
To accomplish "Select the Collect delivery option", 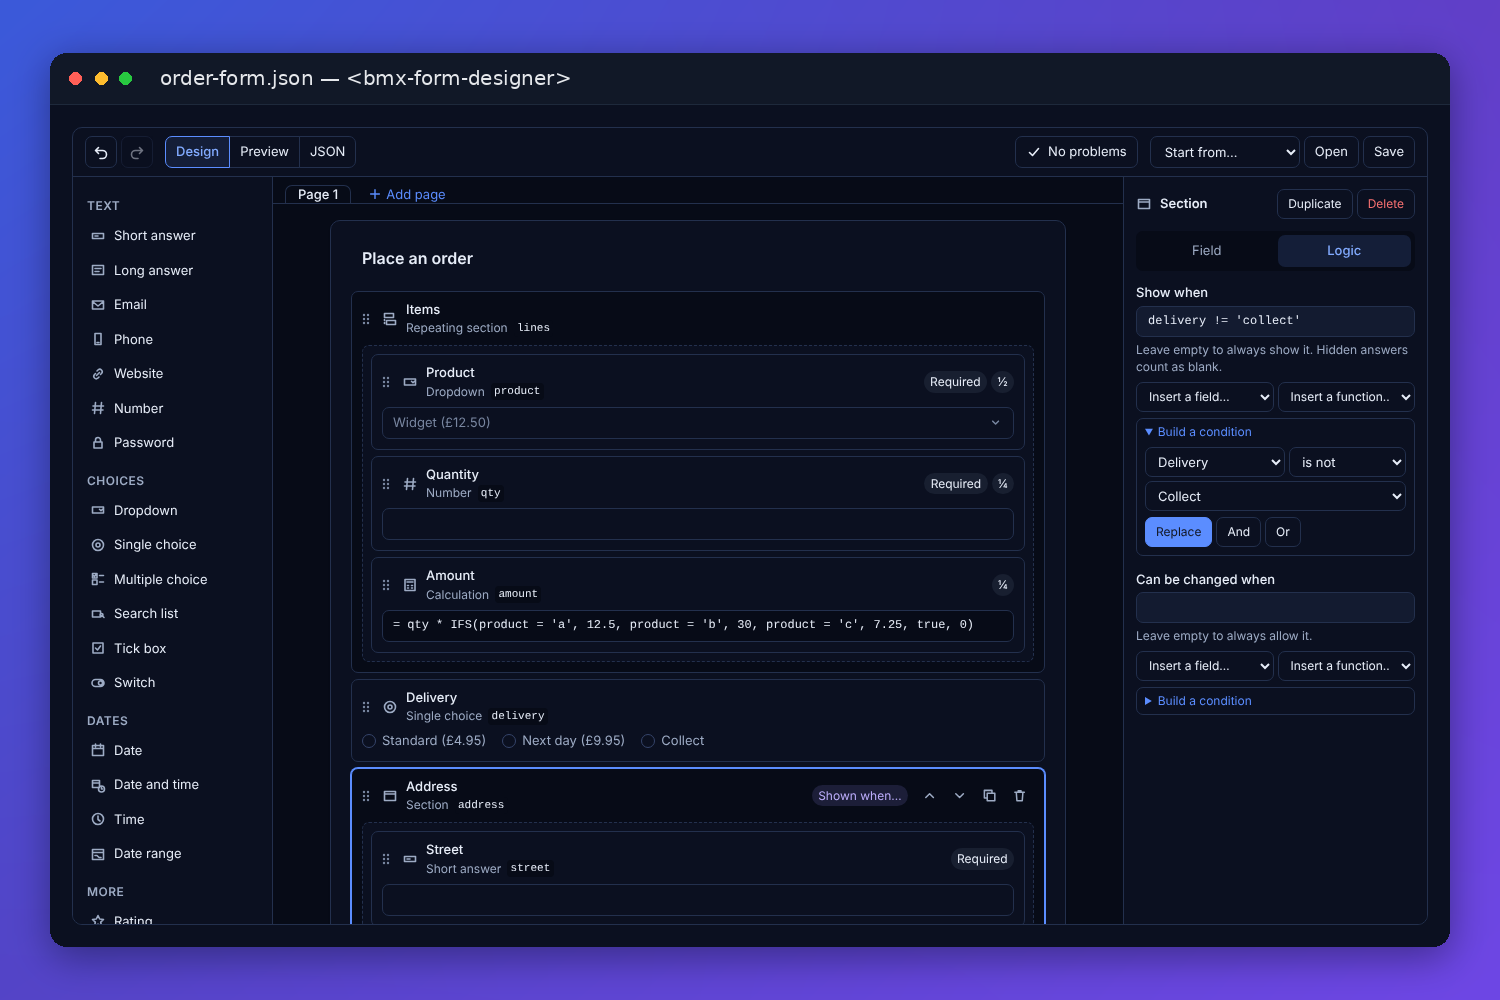I will (x=673, y=741).
